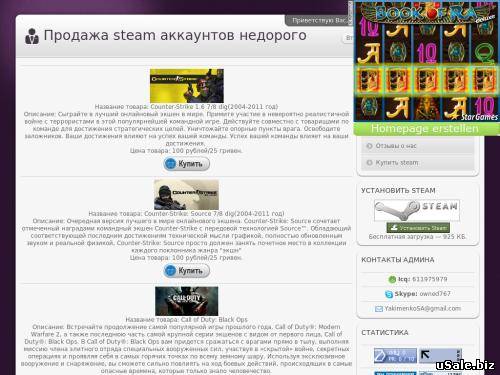Click the Skype name owned767
This screenshot has width=500, height=375.
435,294
